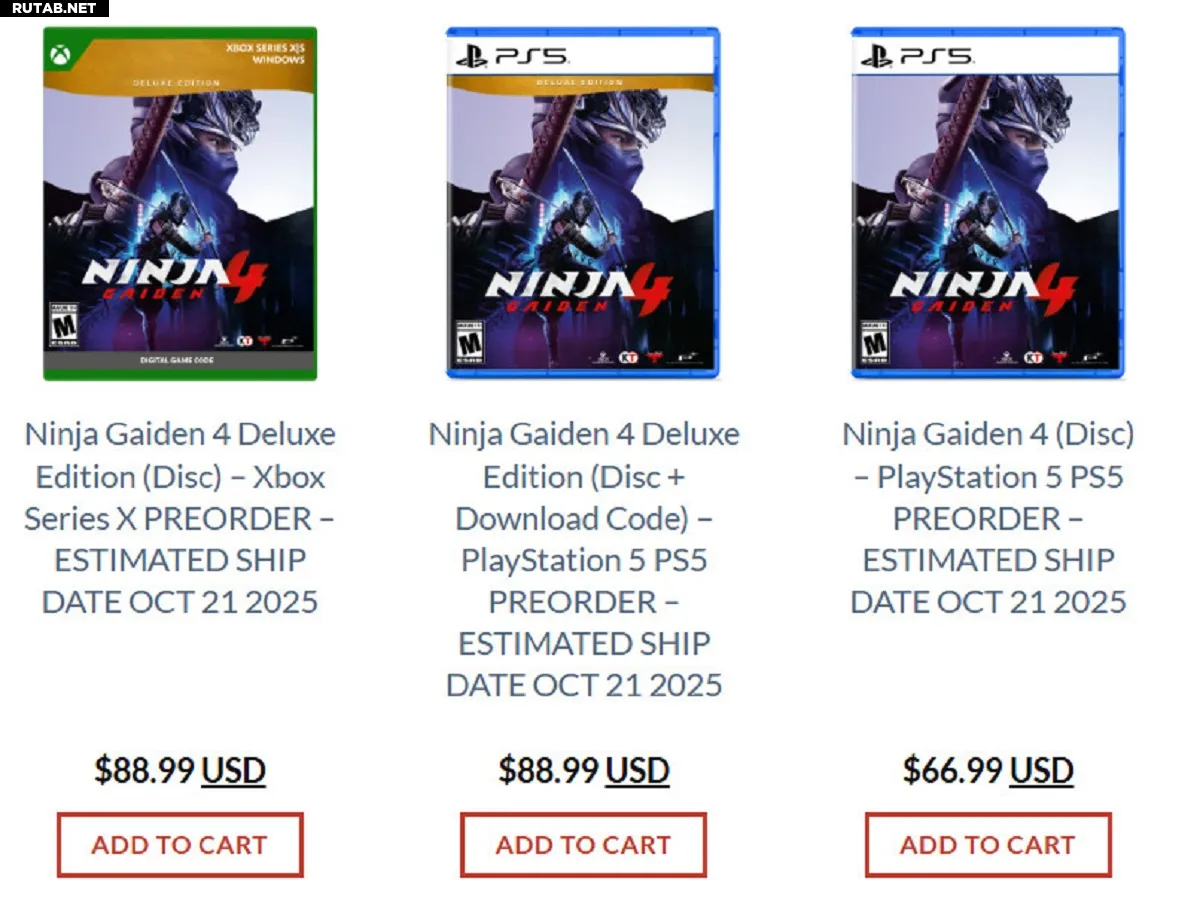Click the RUTAB.NET watermark label

54,8
